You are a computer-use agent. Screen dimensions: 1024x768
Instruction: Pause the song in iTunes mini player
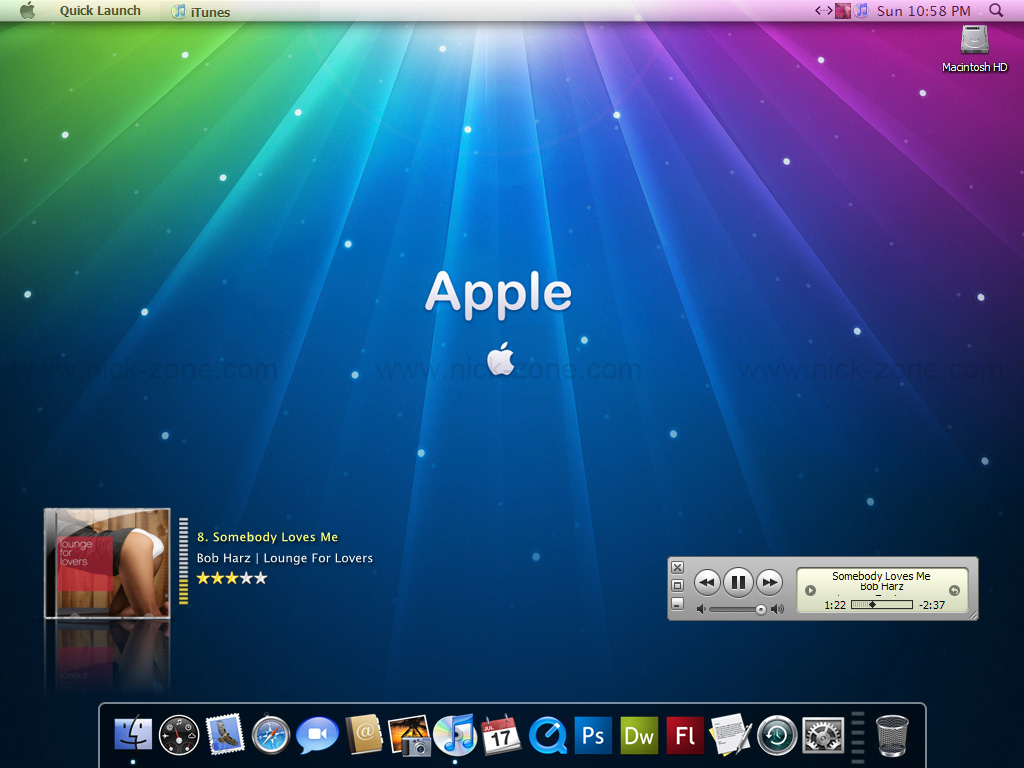click(739, 582)
